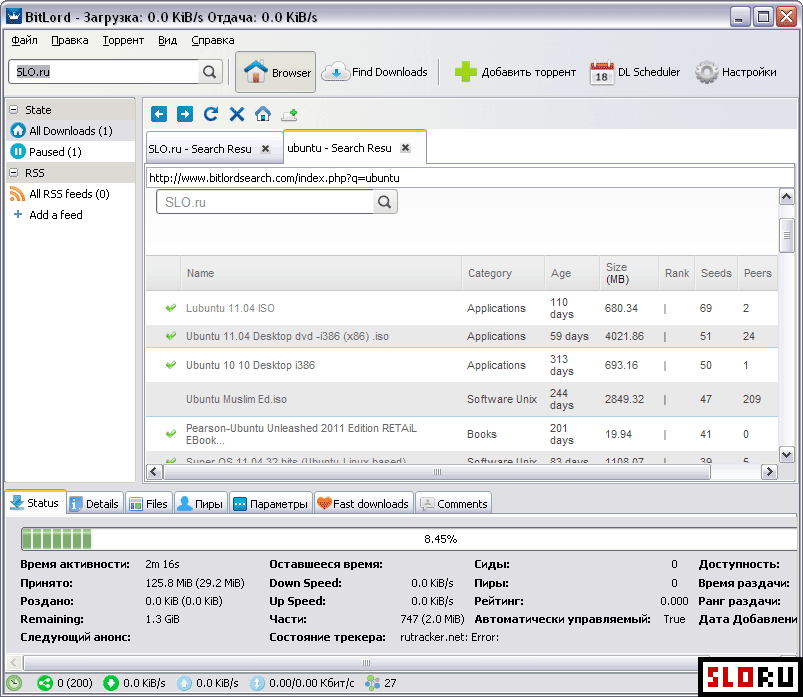
Task: Switch to the Details tab
Action: [94, 504]
